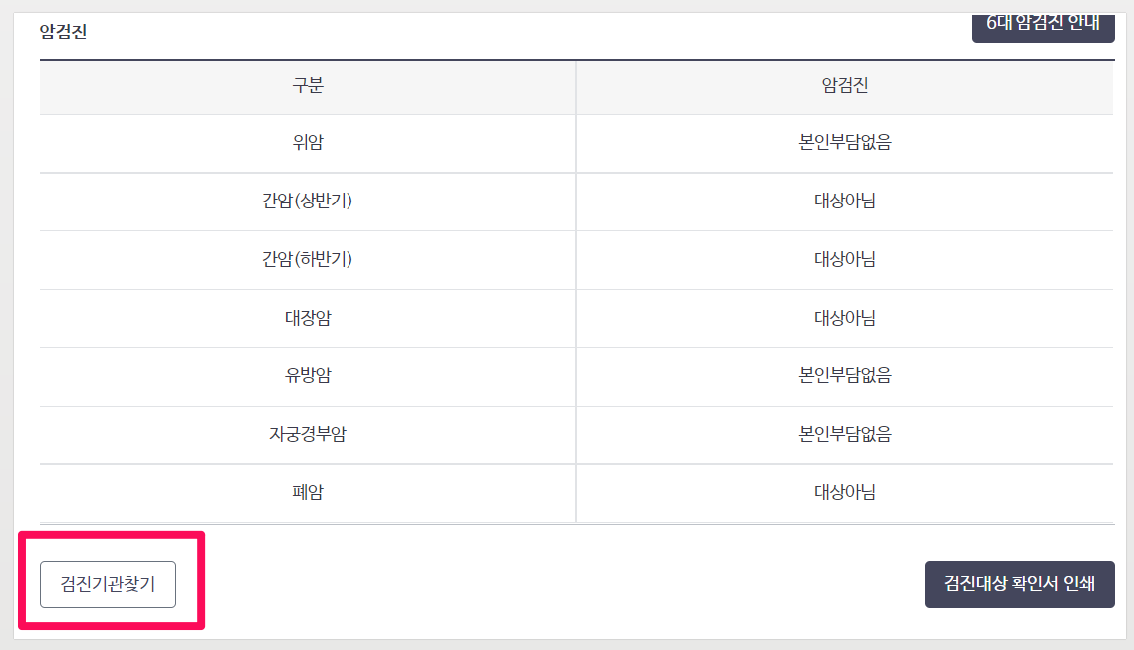Select the 자궁경부암 row label

[x=308, y=434]
